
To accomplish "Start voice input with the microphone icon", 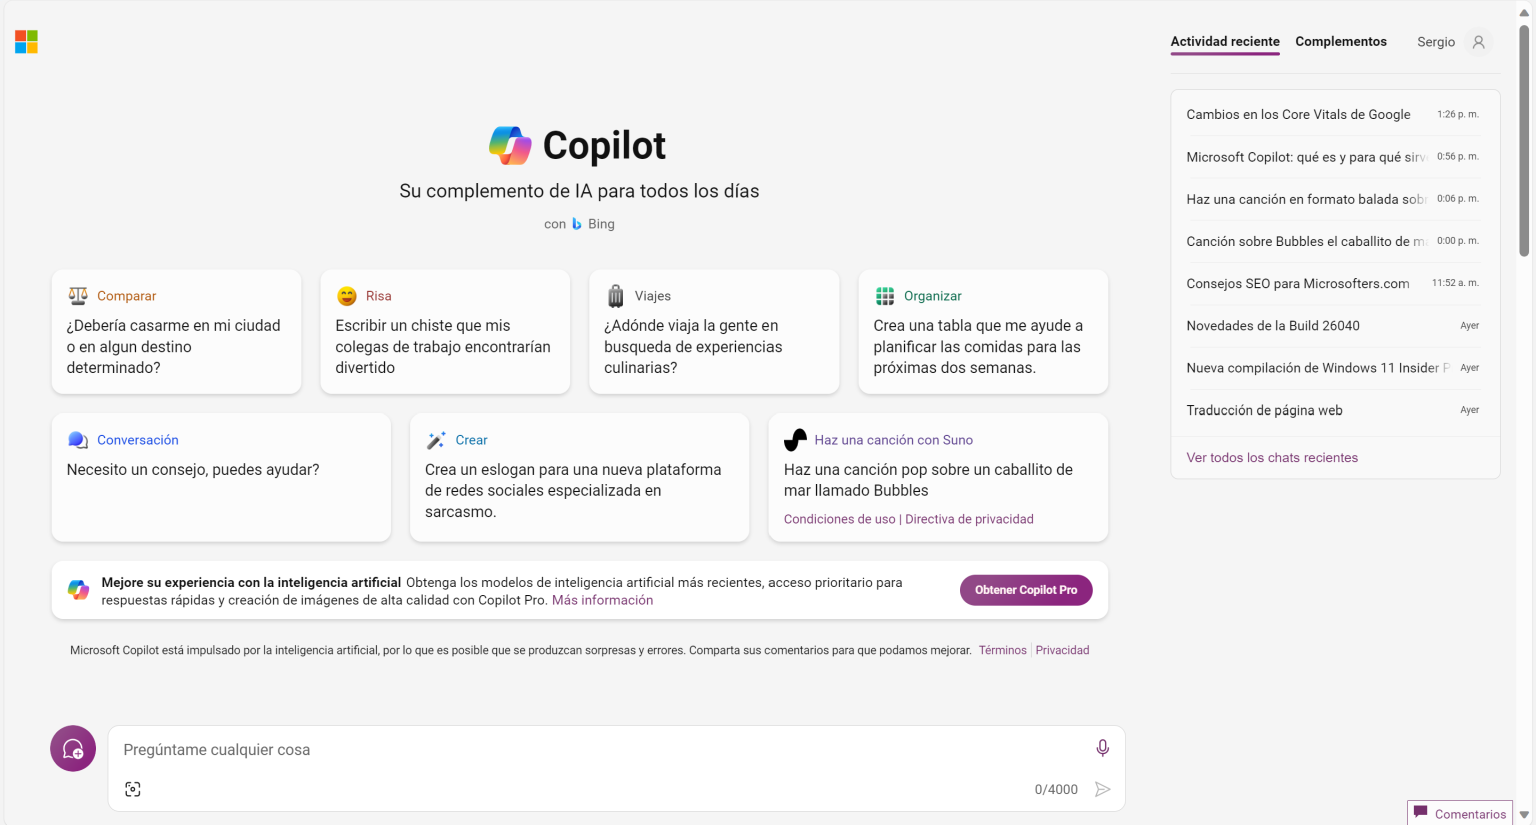I will [1103, 747].
